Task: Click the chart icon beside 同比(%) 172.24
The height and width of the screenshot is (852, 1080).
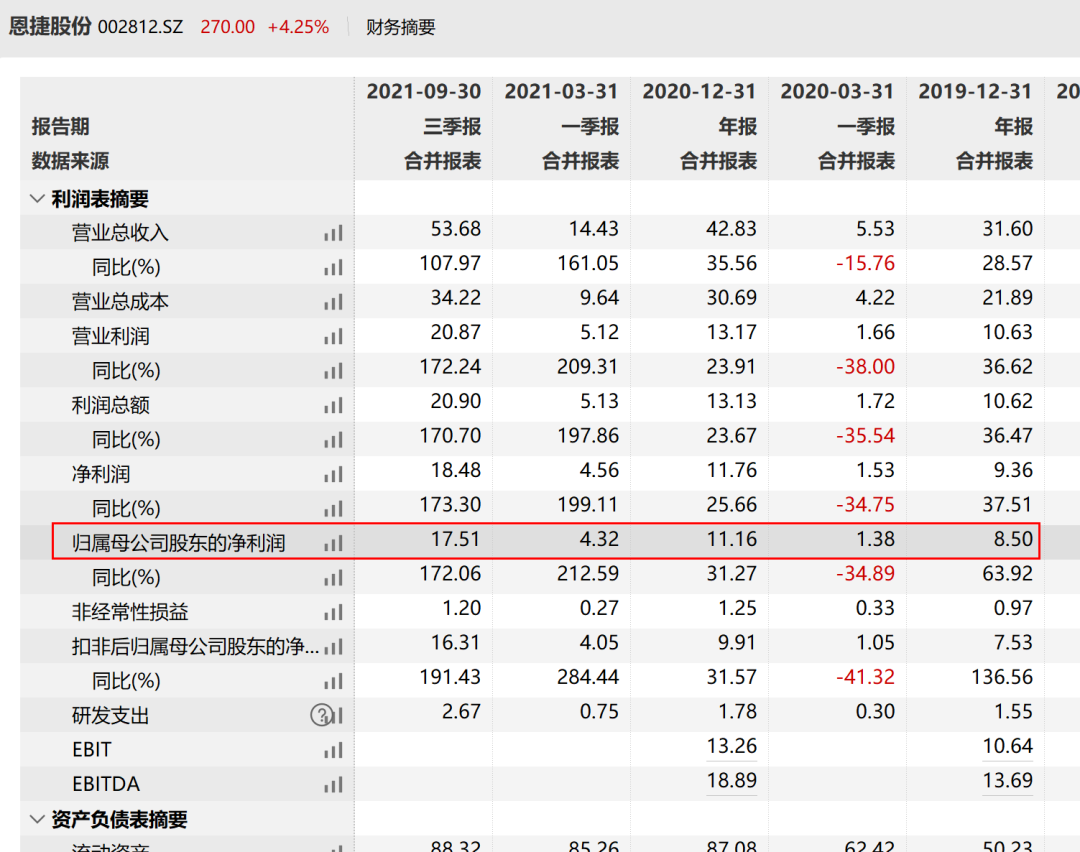Action: click(333, 371)
